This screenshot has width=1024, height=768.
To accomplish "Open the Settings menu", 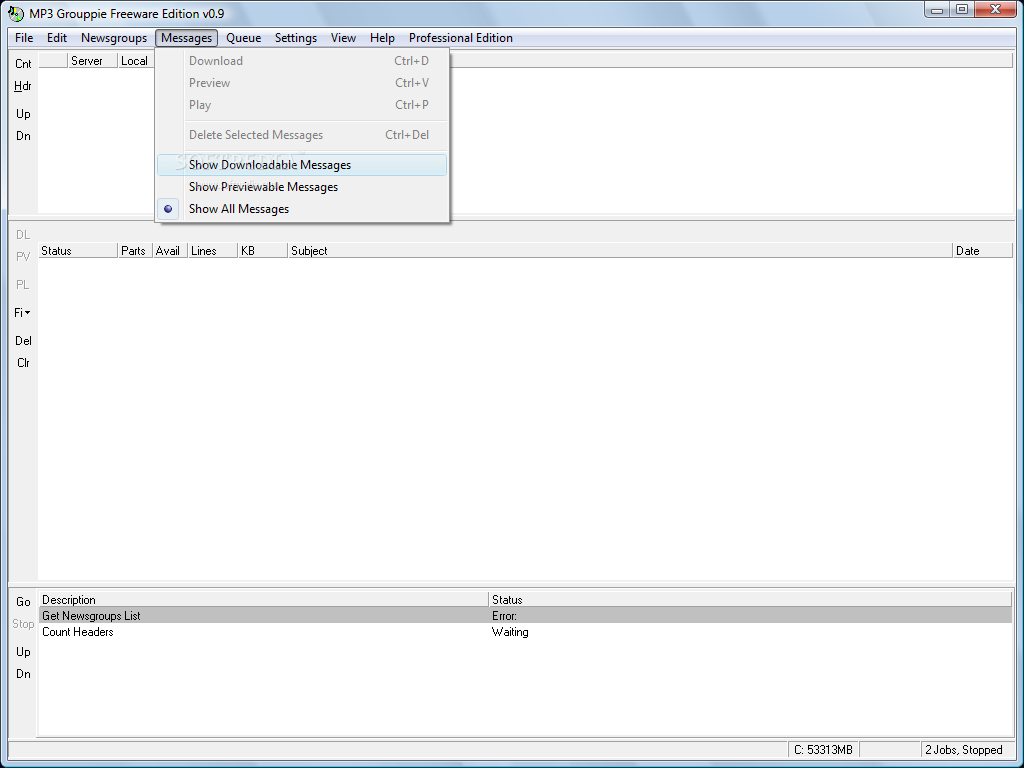I will tap(295, 38).
